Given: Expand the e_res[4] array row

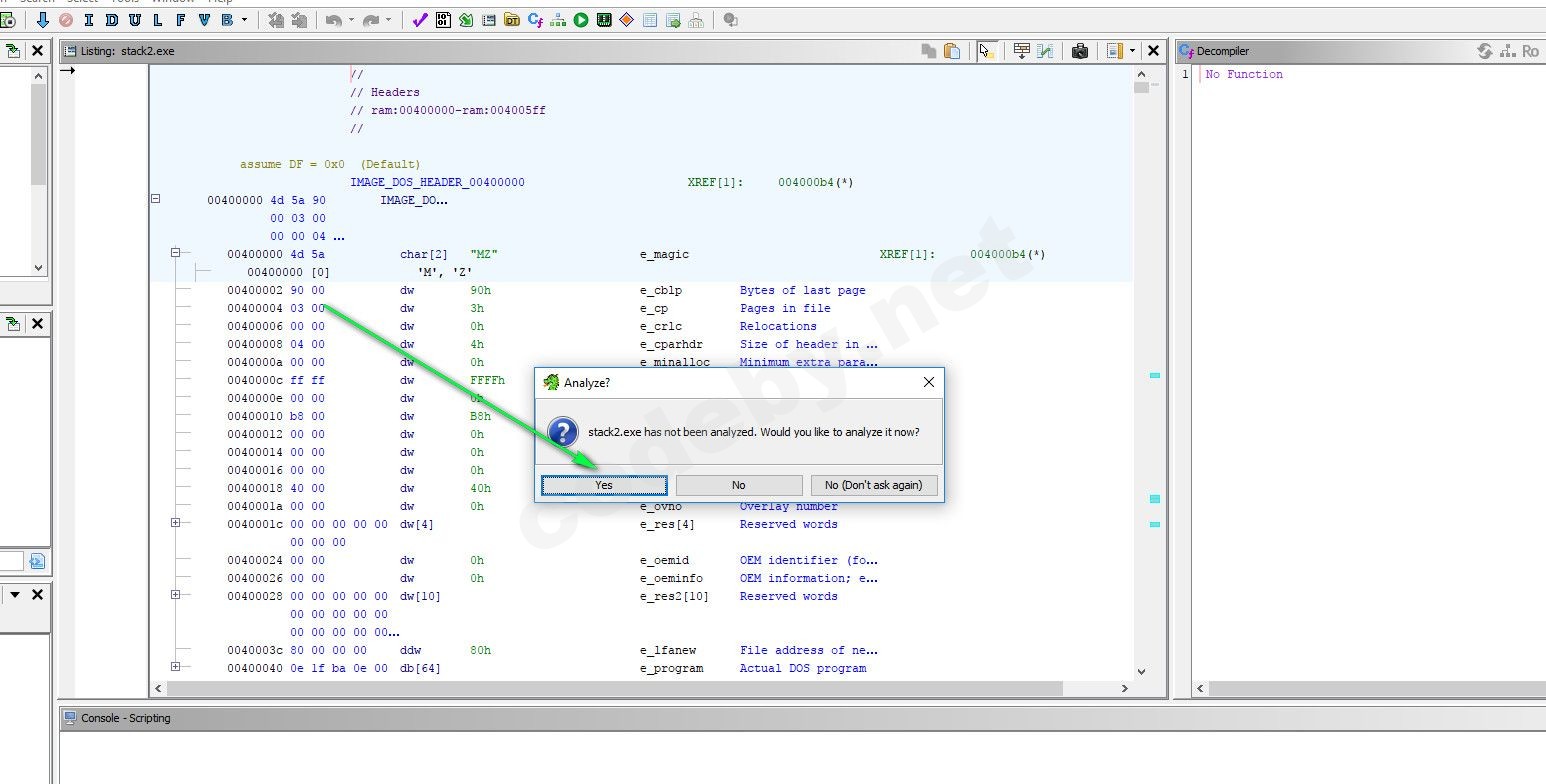Looking at the screenshot, I should click(x=175, y=523).
